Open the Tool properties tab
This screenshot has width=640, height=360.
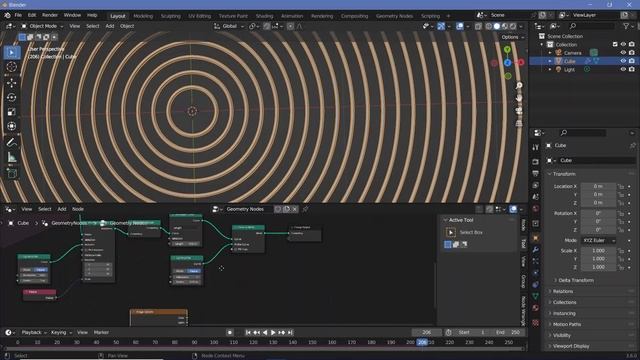point(536,147)
